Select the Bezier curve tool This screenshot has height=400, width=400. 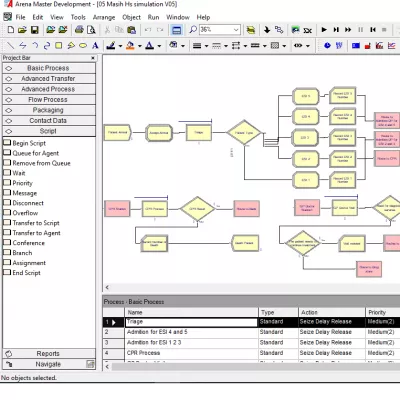[x=47, y=45]
